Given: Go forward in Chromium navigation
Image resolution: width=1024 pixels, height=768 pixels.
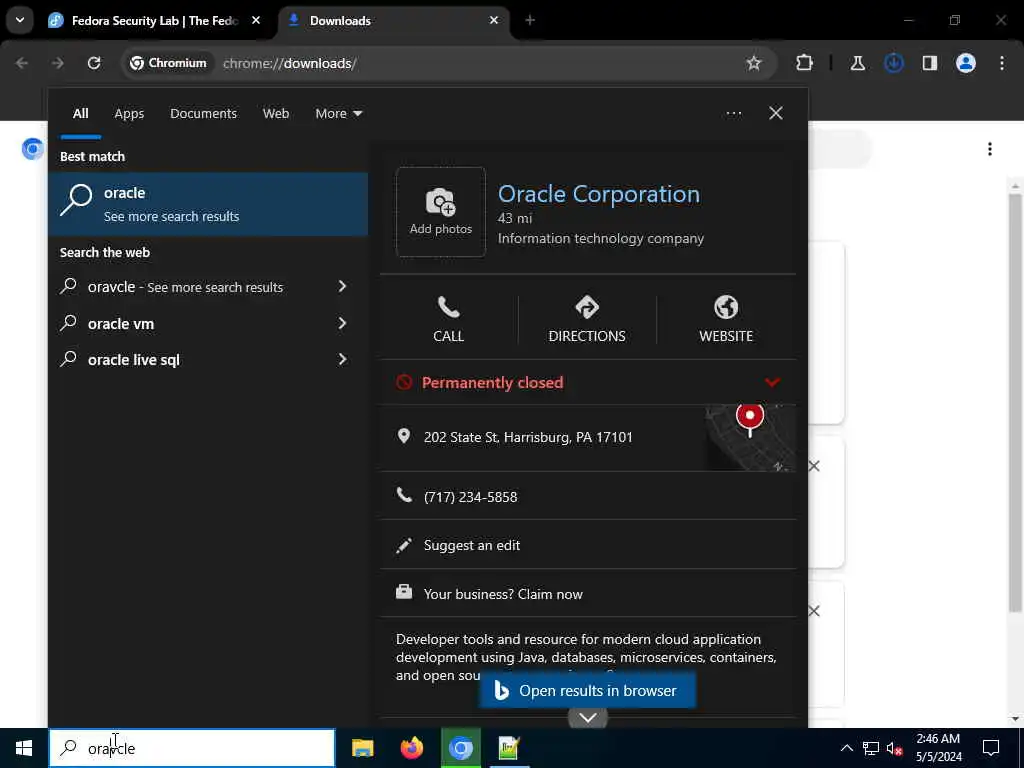Looking at the screenshot, I should (57, 63).
